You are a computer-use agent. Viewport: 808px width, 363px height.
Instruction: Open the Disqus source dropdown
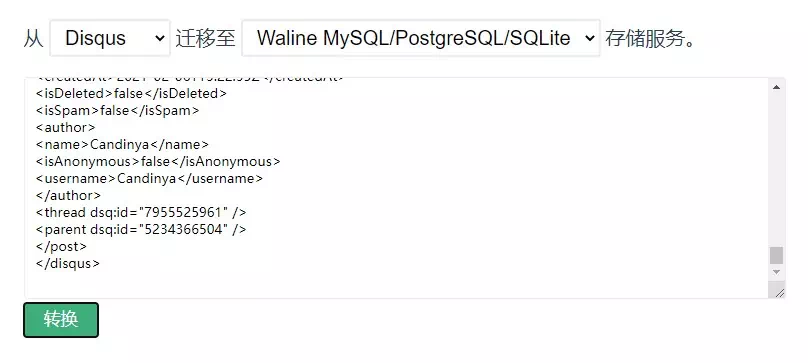110,38
